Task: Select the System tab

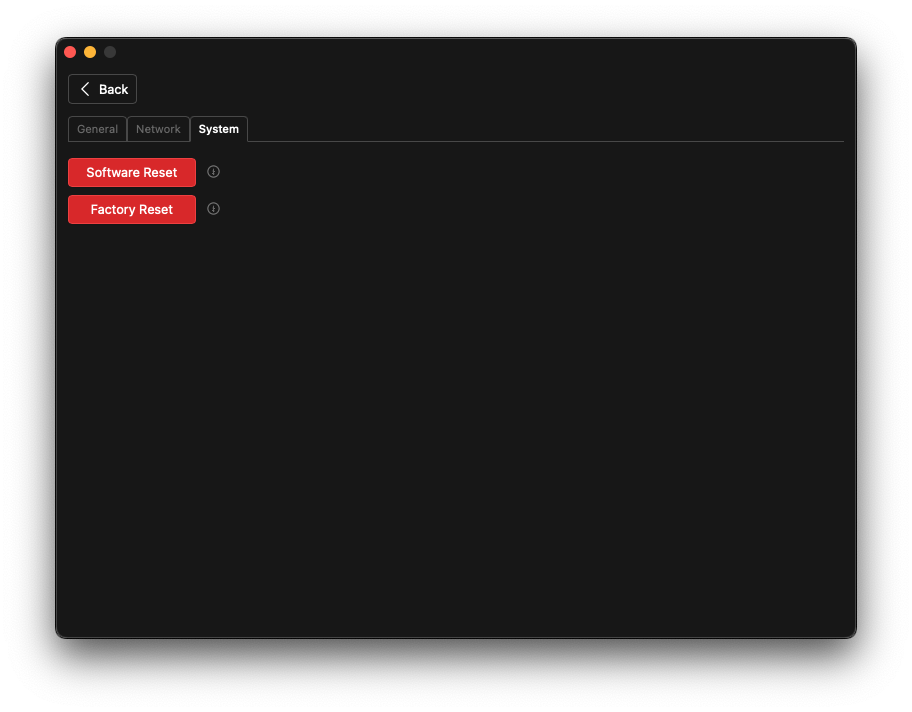Action: [218, 129]
